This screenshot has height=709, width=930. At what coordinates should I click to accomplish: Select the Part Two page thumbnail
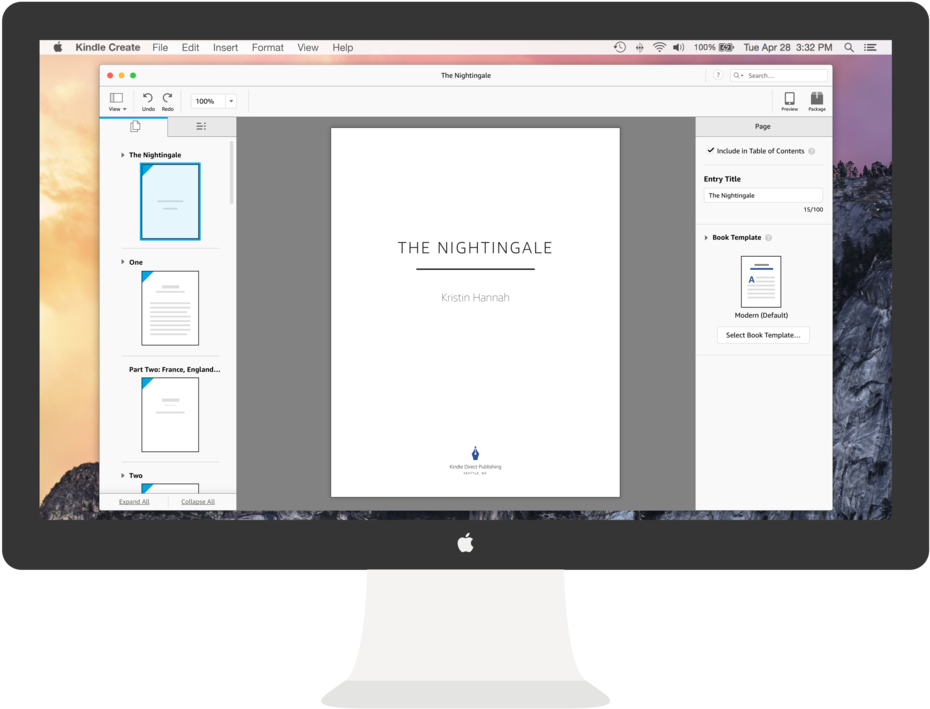170,415
